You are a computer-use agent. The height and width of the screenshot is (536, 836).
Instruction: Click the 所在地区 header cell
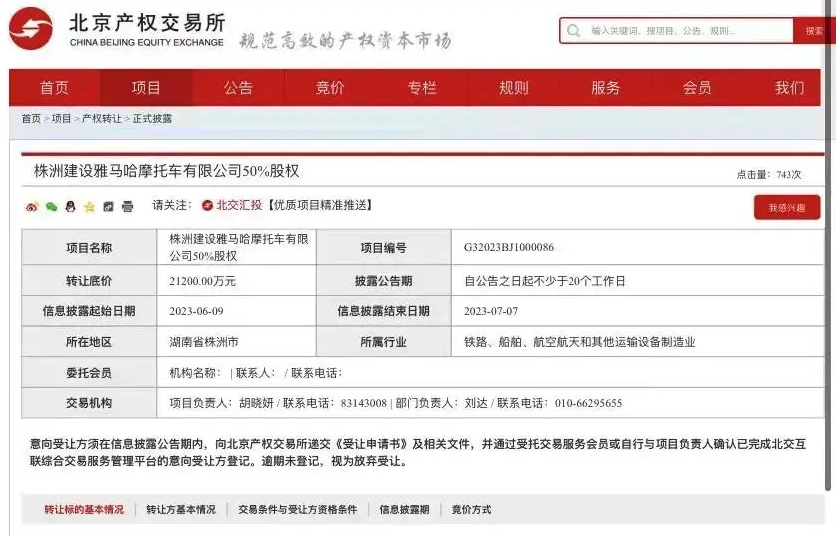(89, 342)
